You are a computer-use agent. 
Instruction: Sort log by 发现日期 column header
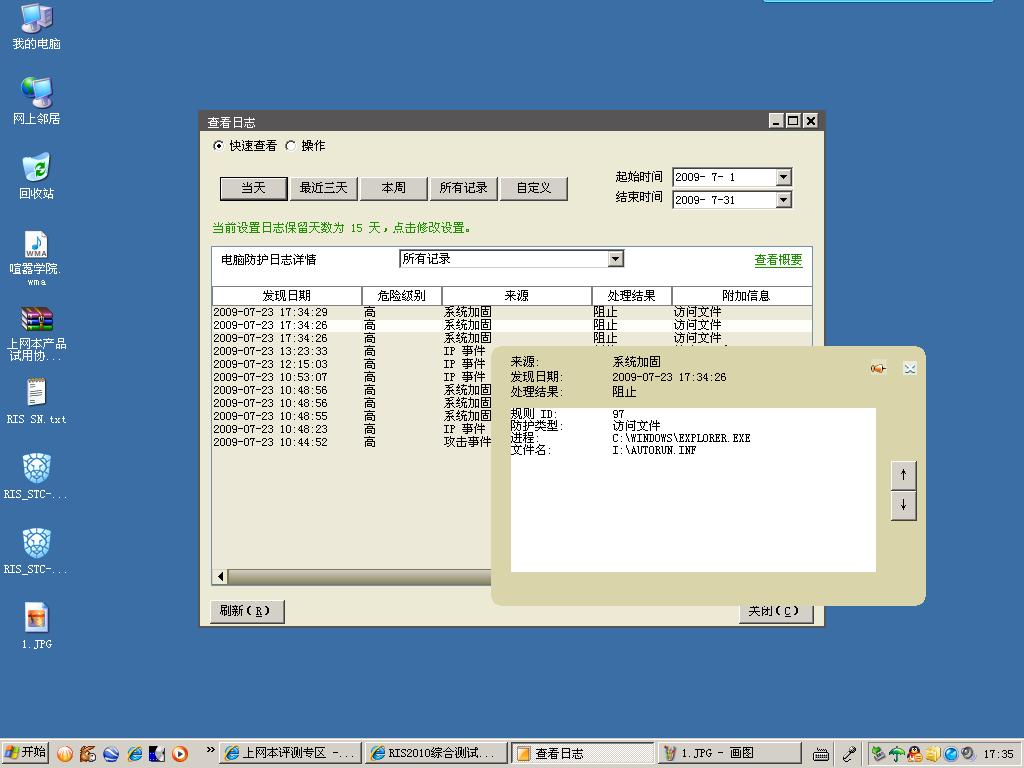point(286,296)
